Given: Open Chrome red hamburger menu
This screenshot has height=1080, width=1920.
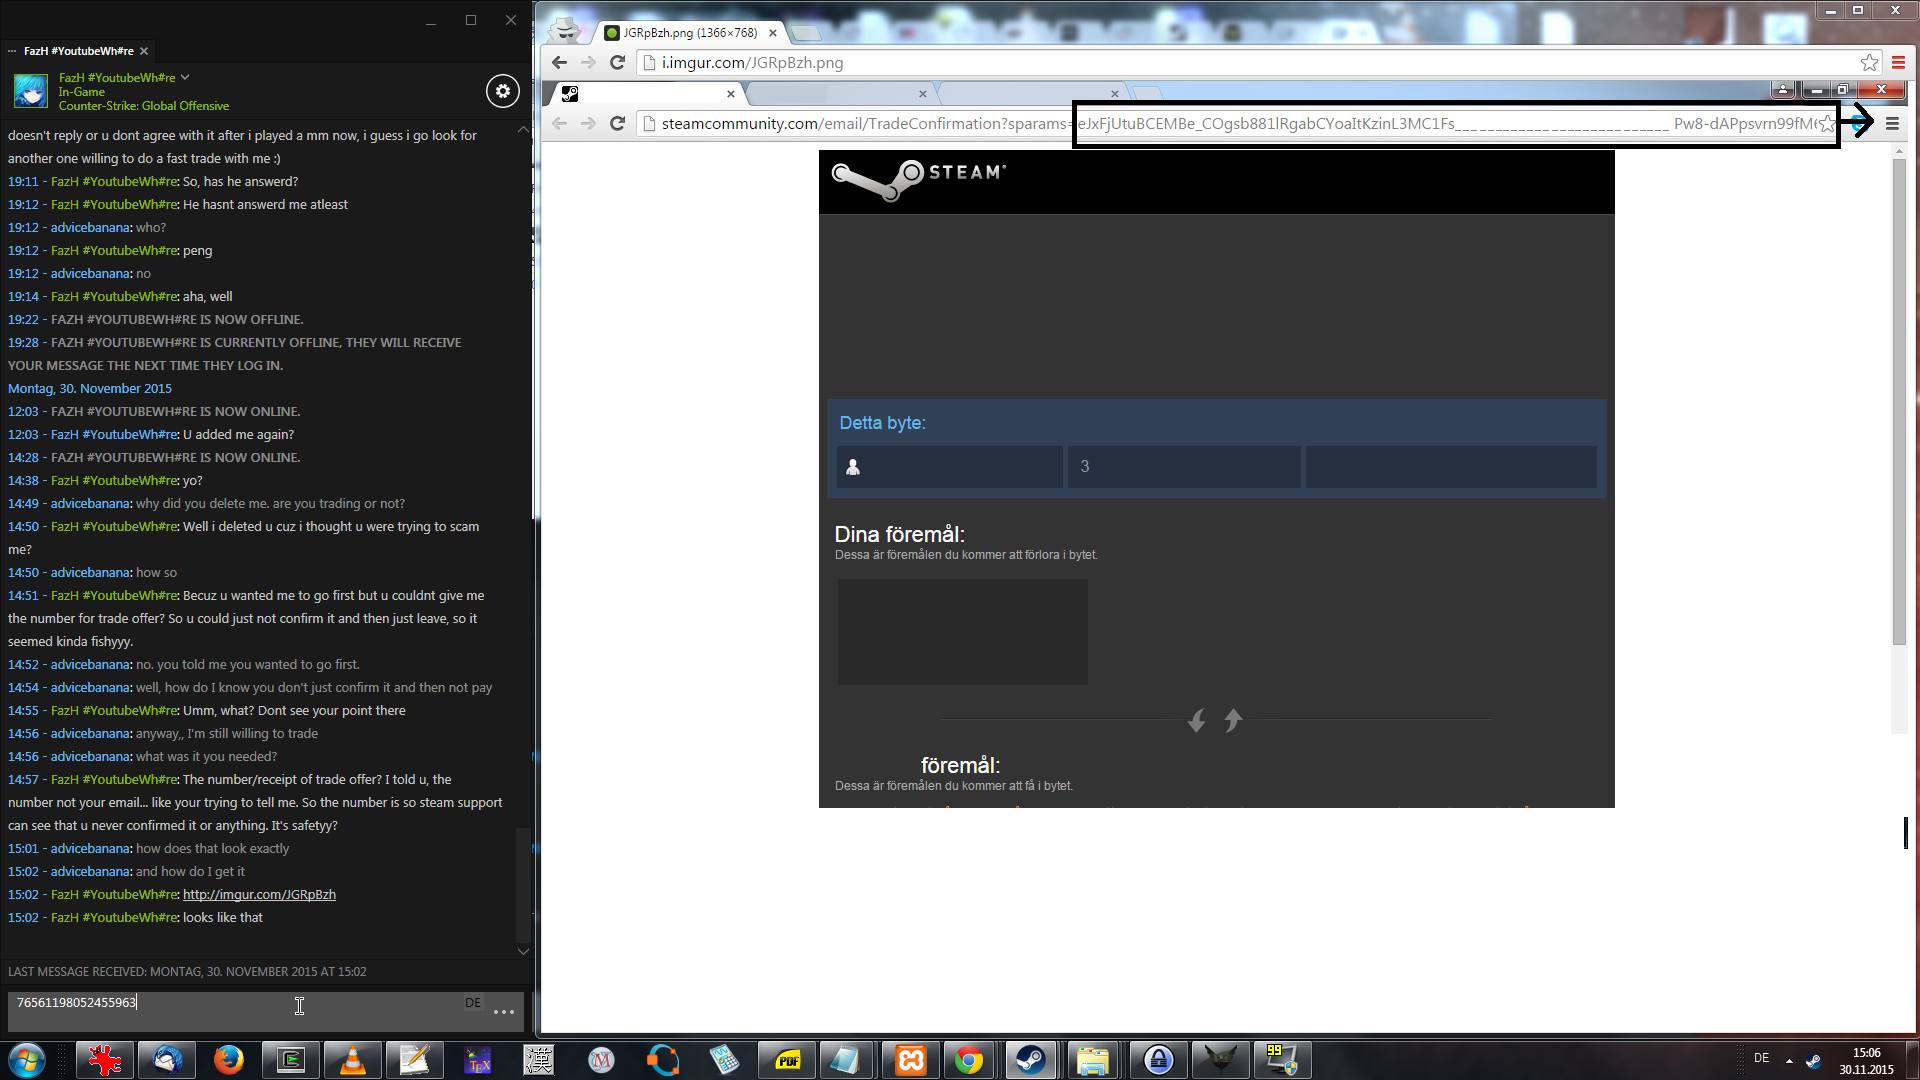Looking at the screenshot, I should tap(1898, 63).
